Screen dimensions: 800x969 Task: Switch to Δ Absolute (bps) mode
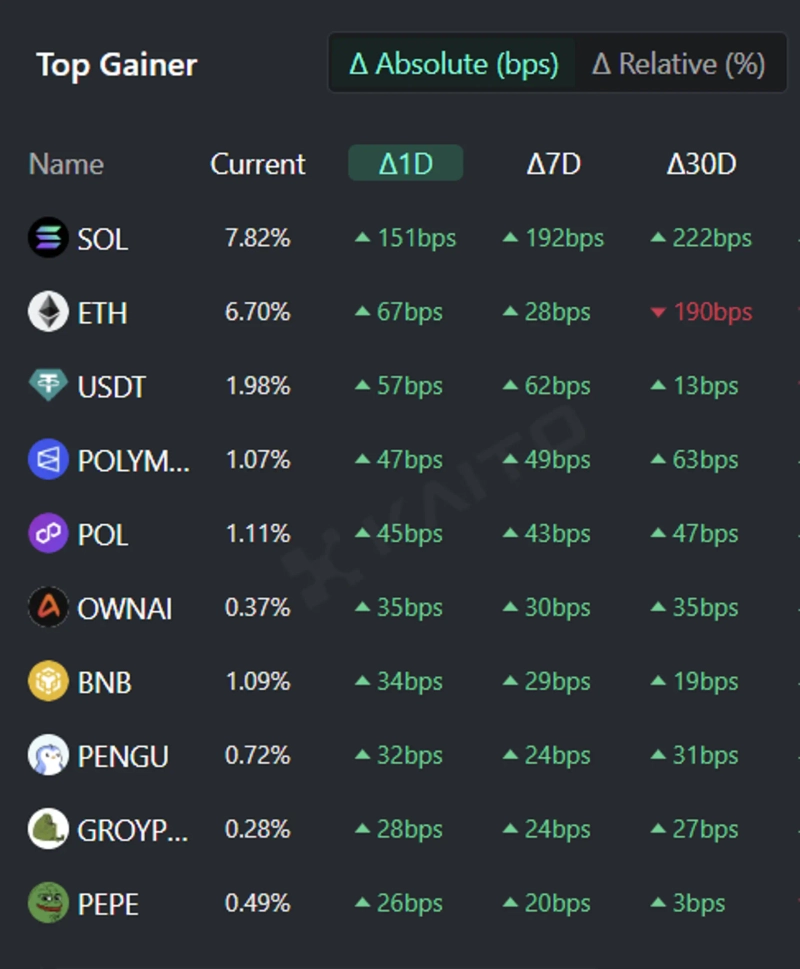coord(453,64)
